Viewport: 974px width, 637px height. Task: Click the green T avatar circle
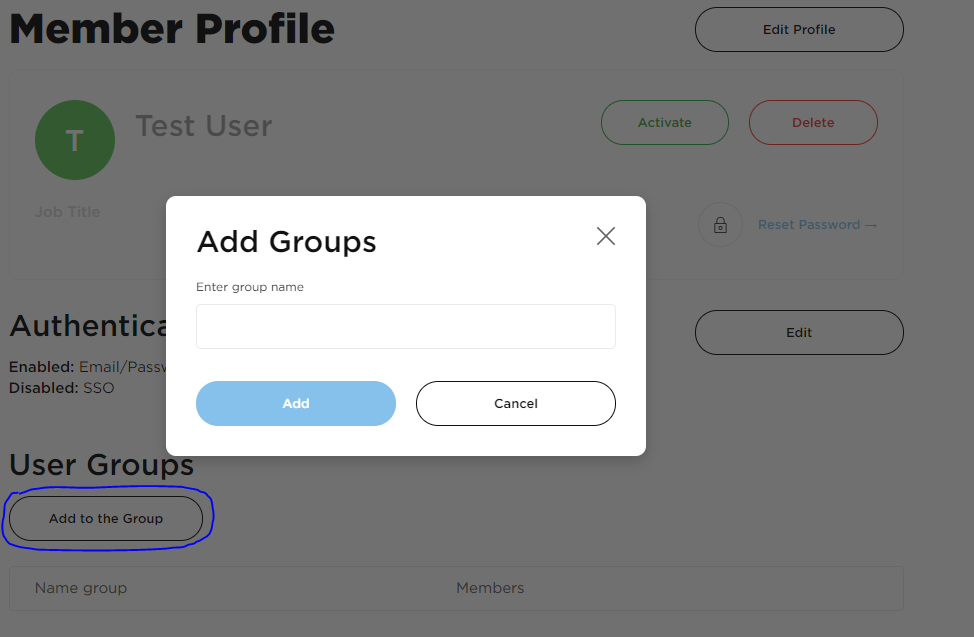pos(75,140)
